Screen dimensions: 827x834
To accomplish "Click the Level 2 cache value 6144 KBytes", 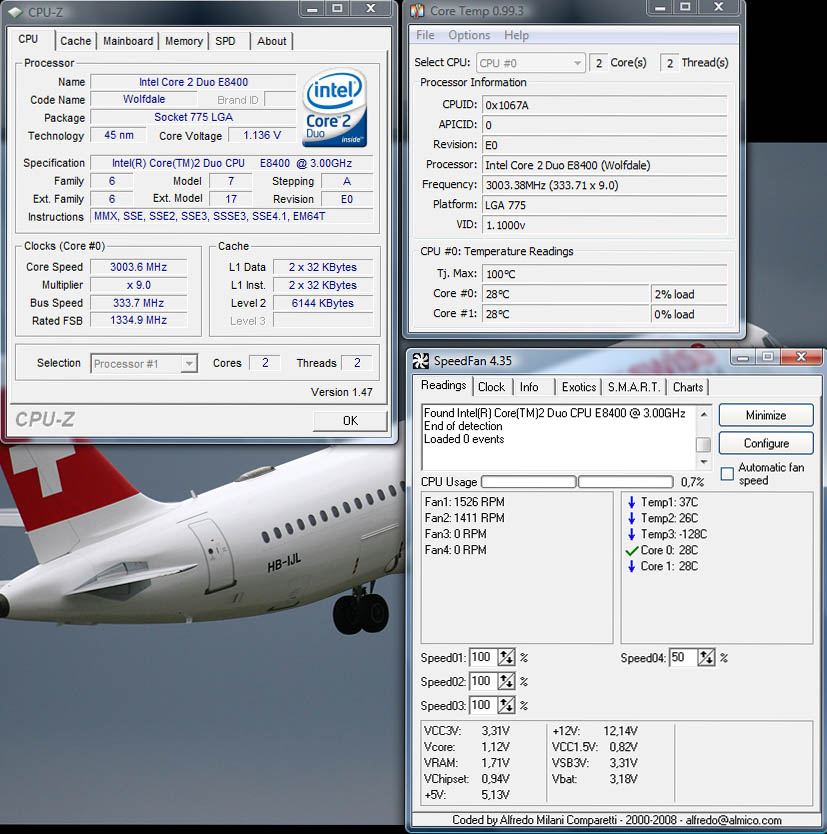I will (322, 303).
